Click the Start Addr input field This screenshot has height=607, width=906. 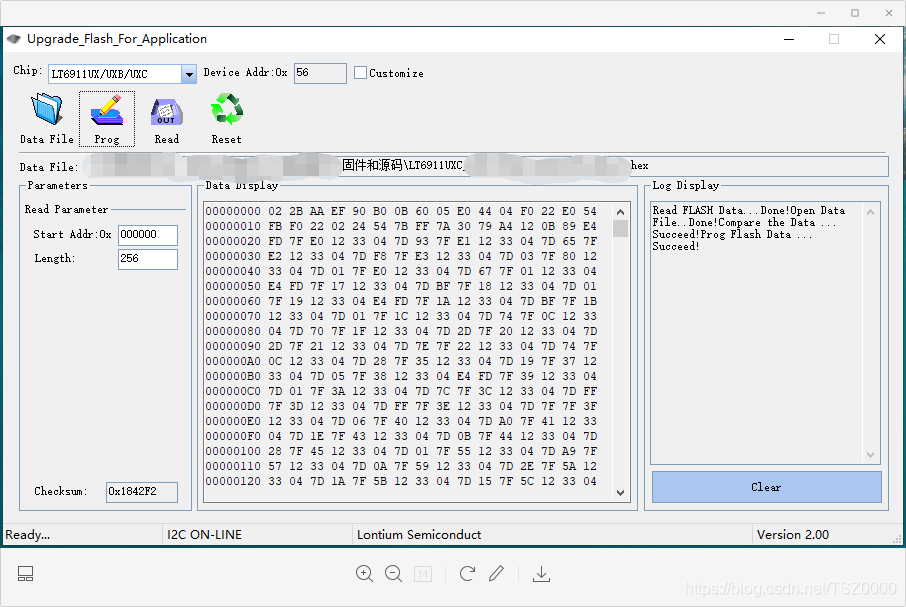148,235
